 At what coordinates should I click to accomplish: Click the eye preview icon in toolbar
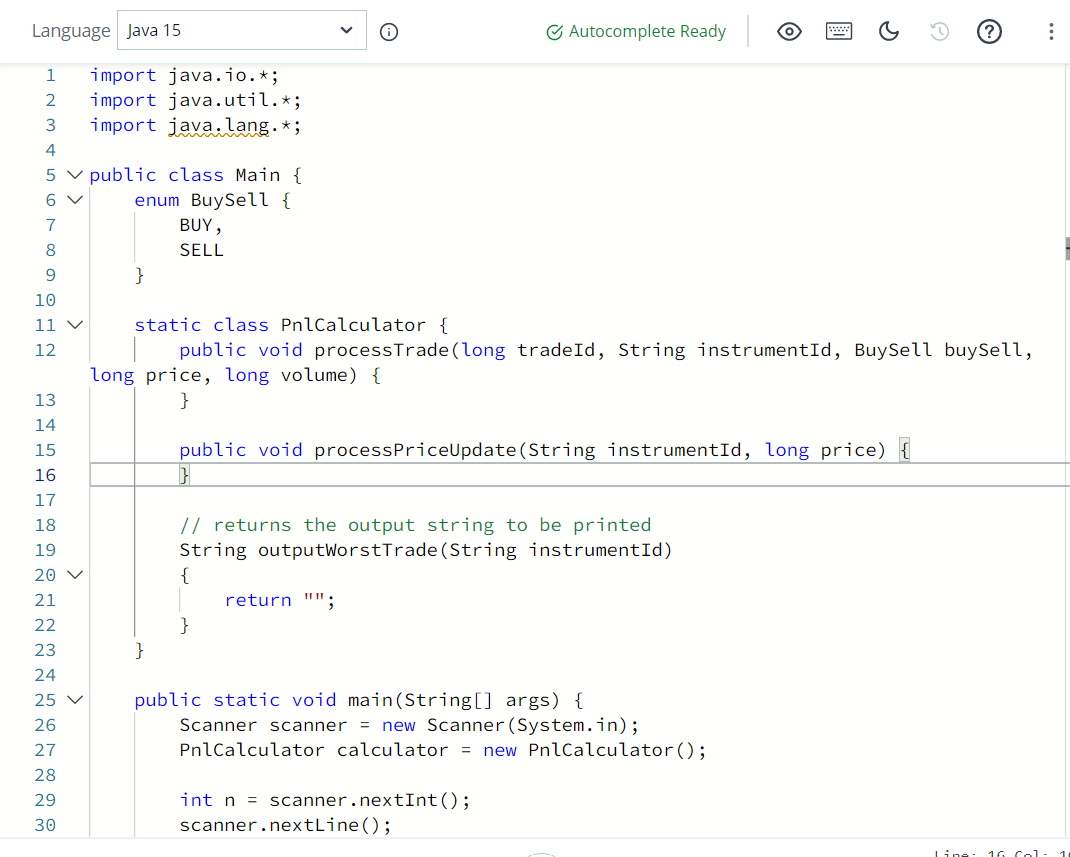coord(789,31)
